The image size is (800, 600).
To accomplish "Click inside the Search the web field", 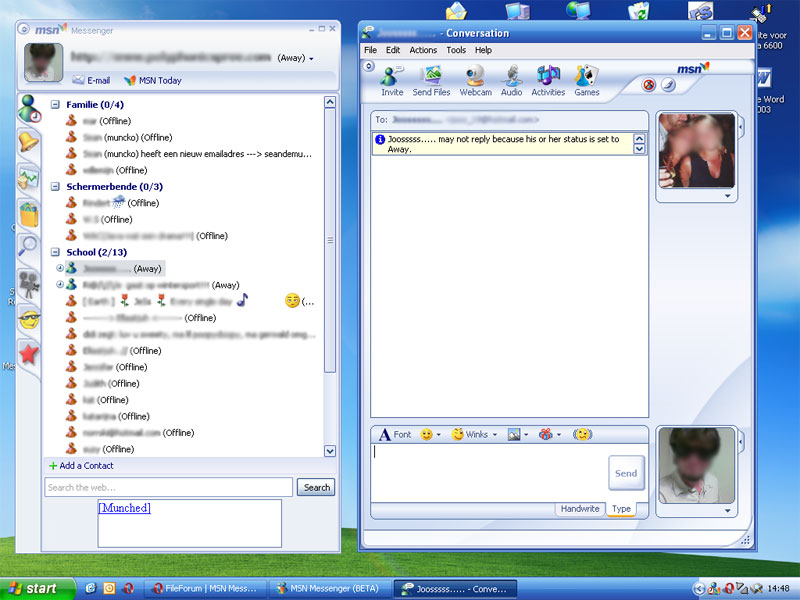I will point(160,487).
